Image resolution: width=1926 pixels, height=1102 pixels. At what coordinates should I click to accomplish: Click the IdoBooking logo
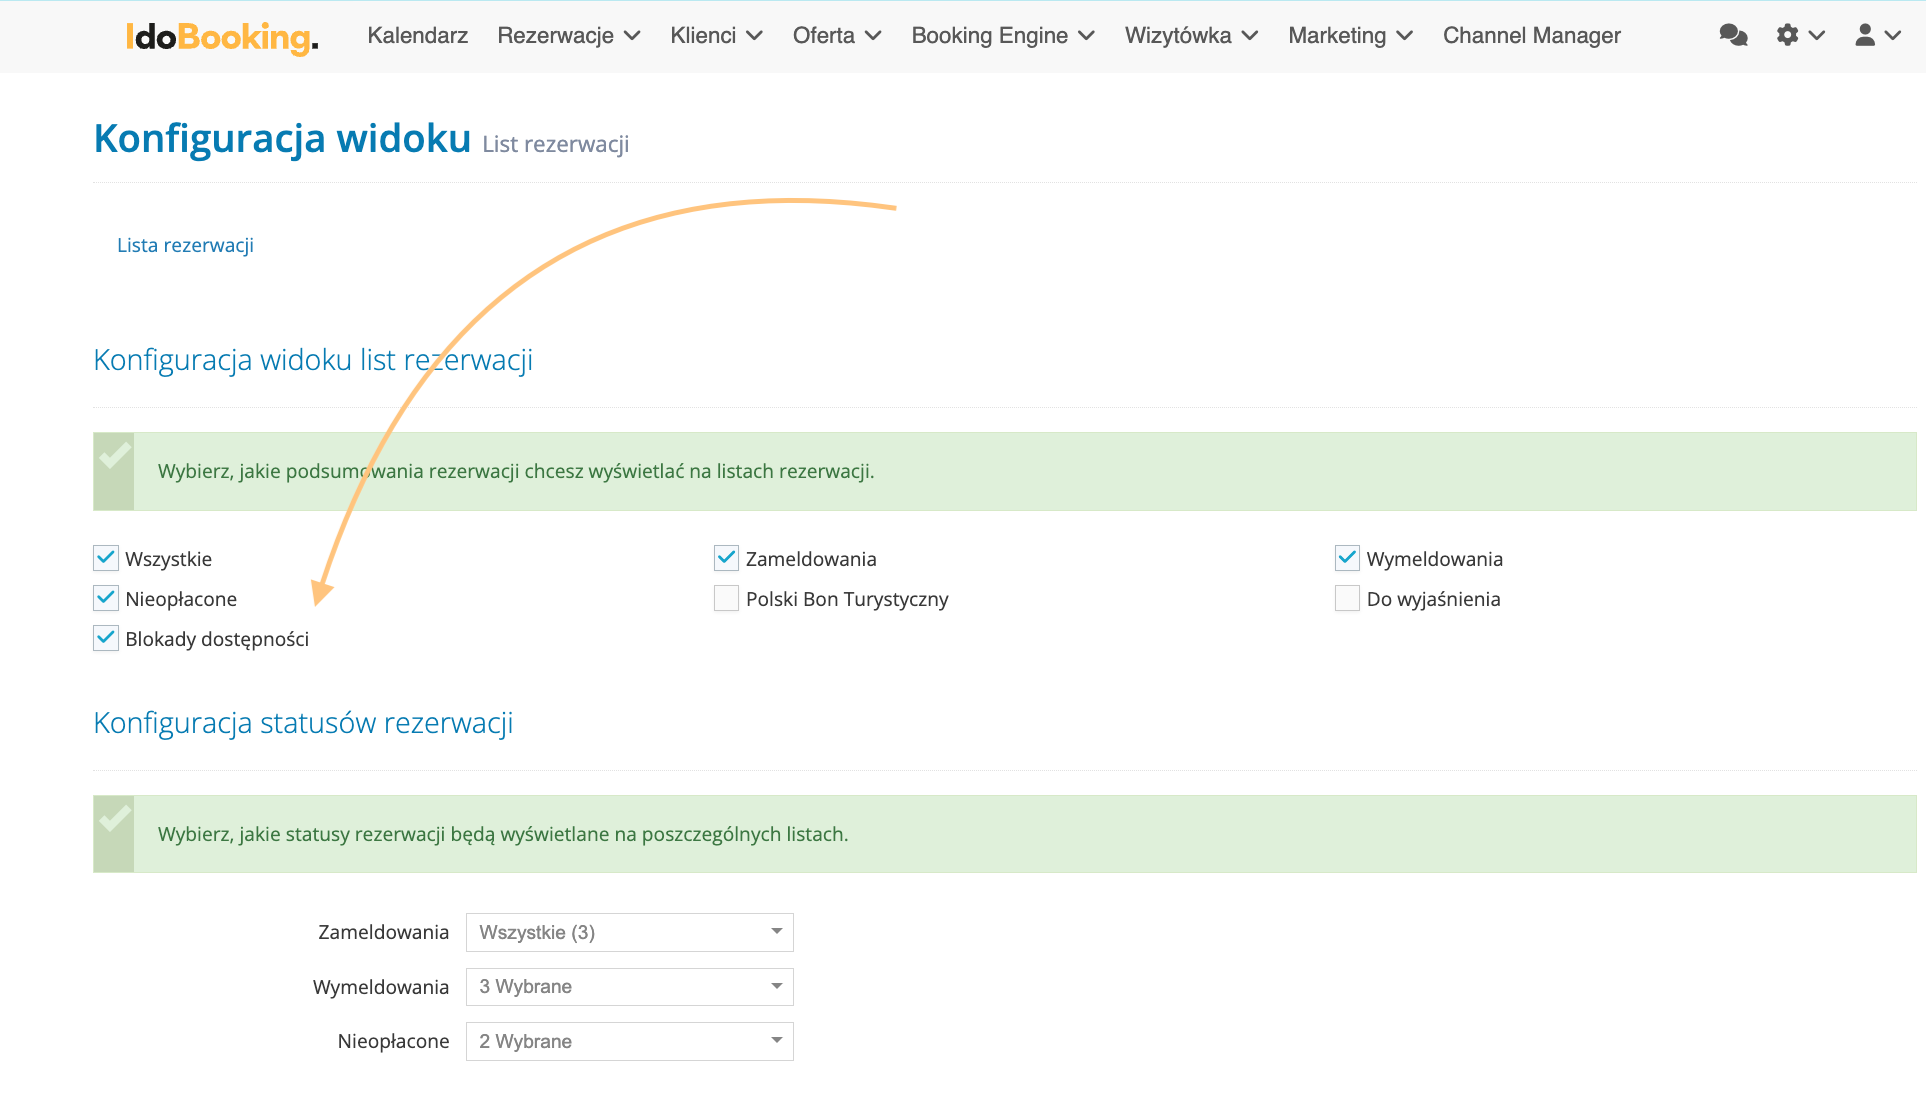click(222, 37)
